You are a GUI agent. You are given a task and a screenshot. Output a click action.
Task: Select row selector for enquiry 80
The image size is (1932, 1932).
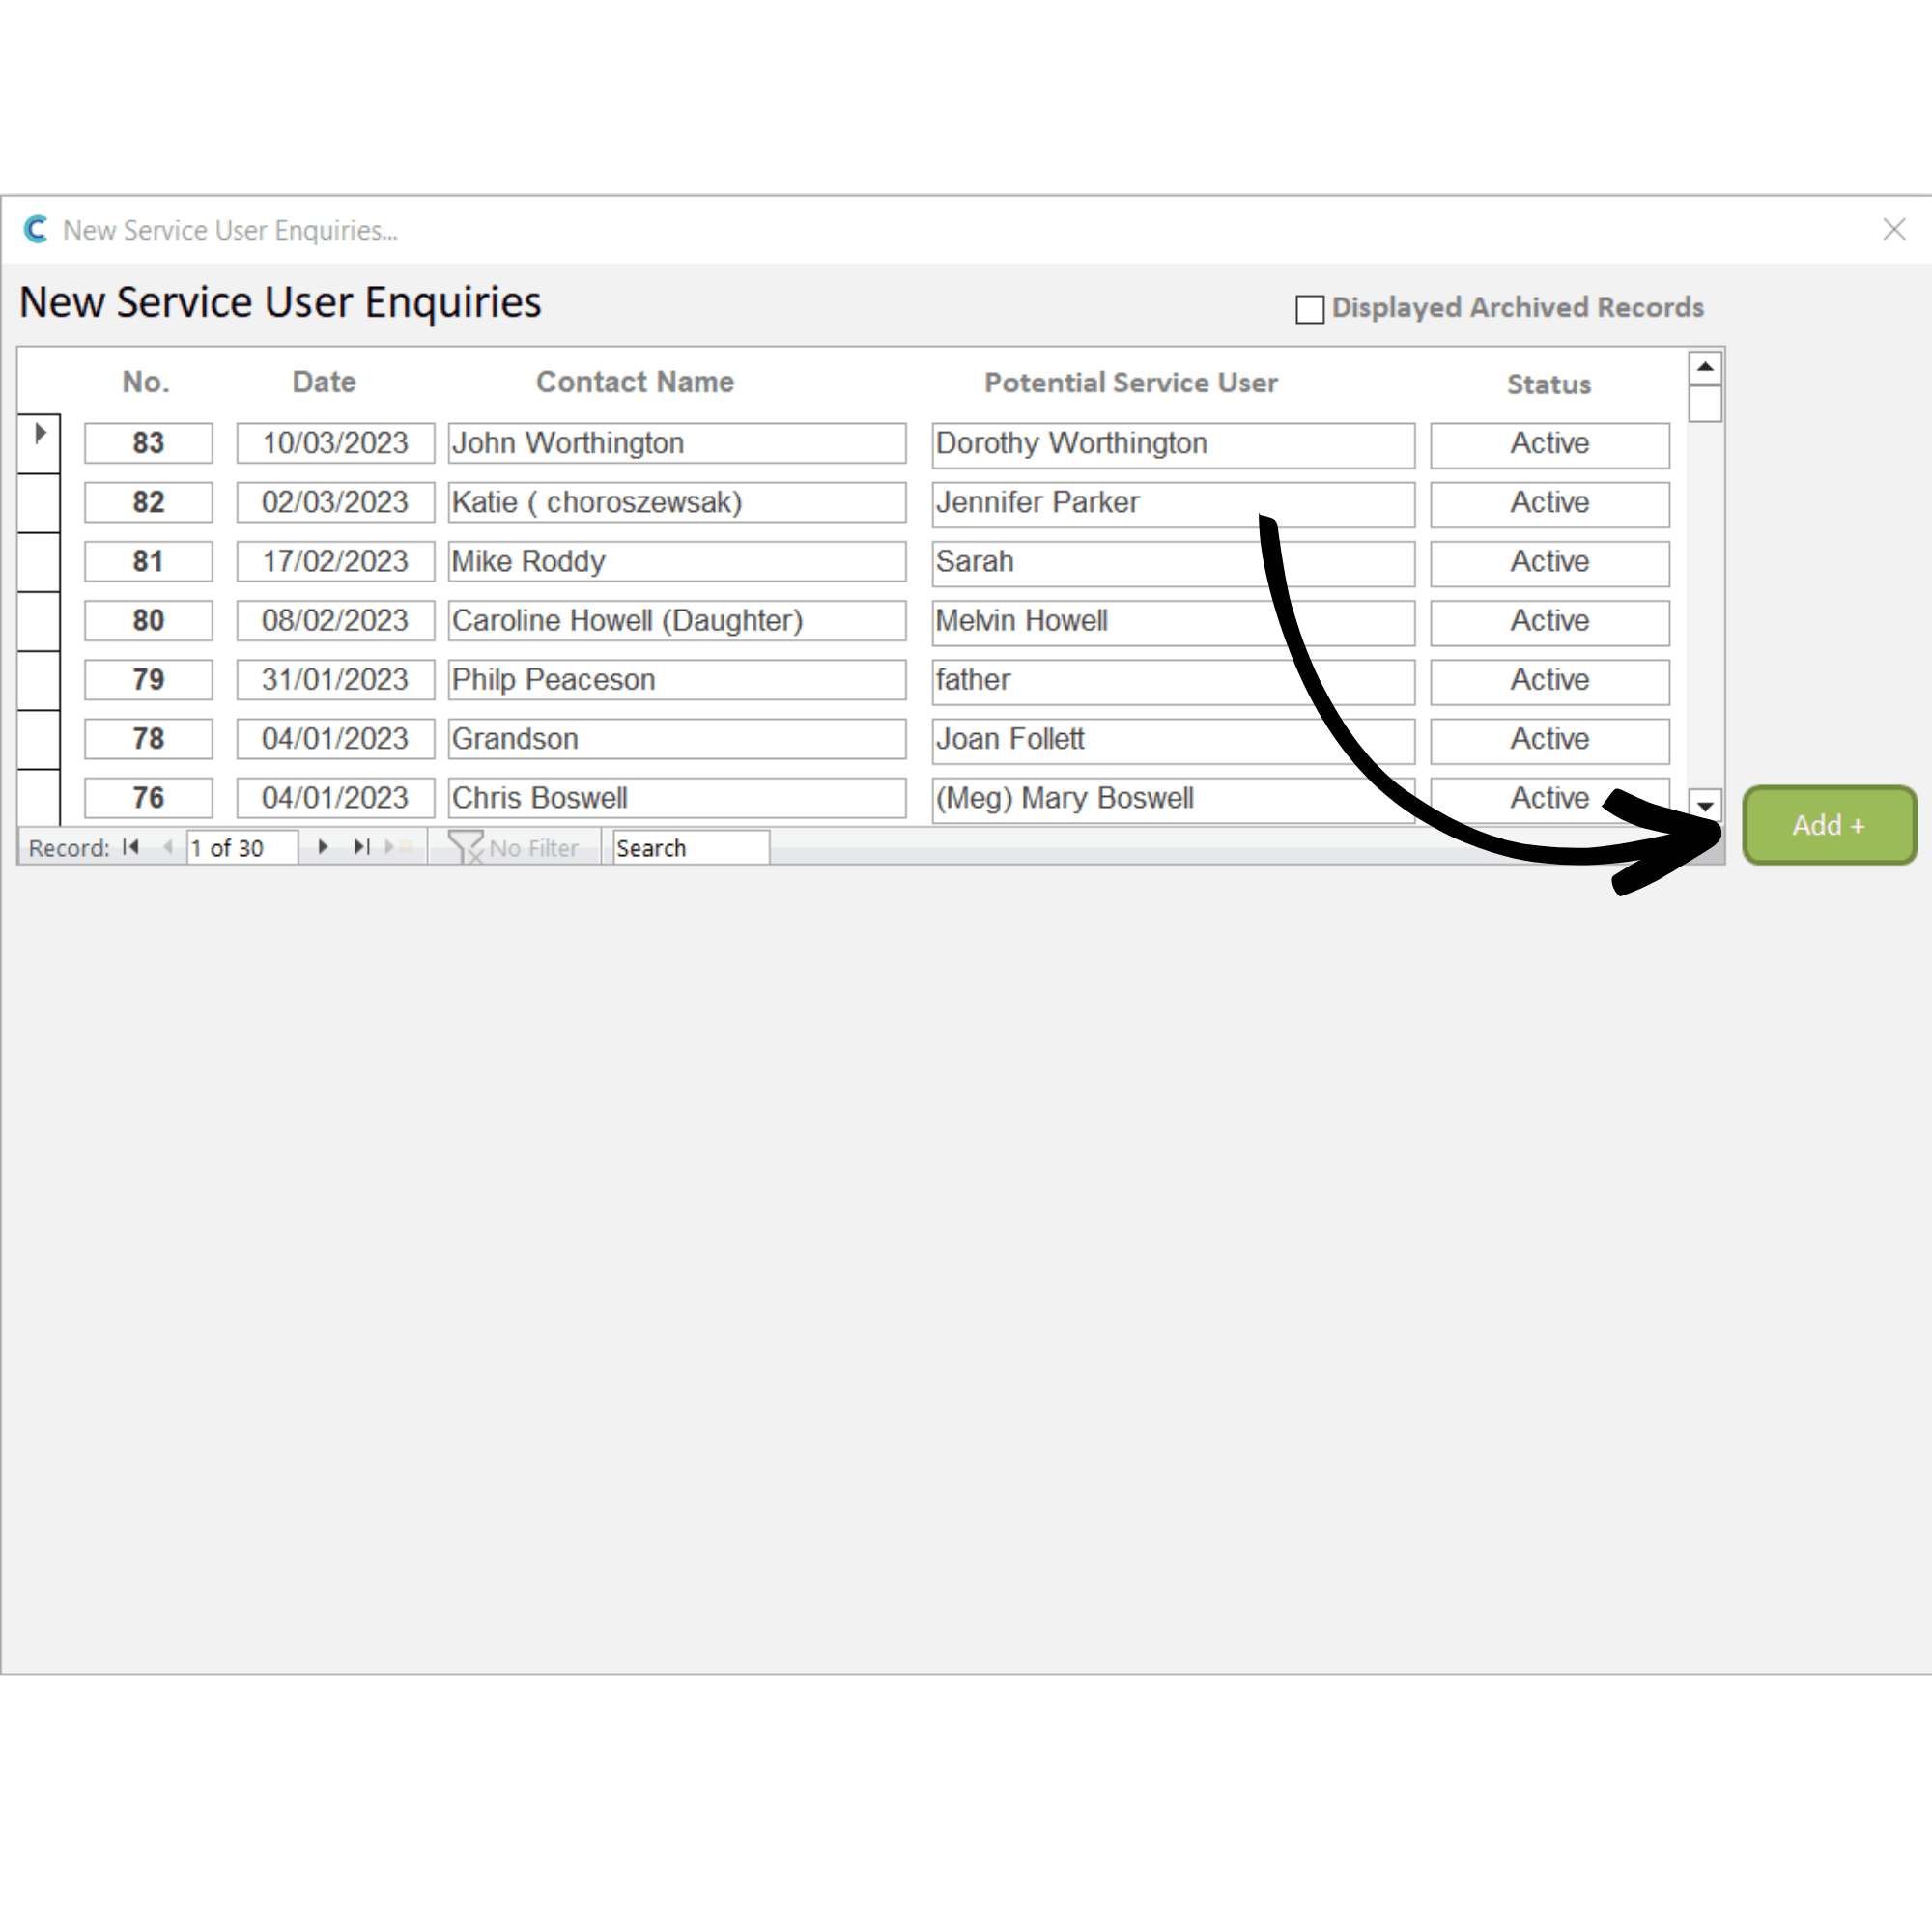coord(39,620)
